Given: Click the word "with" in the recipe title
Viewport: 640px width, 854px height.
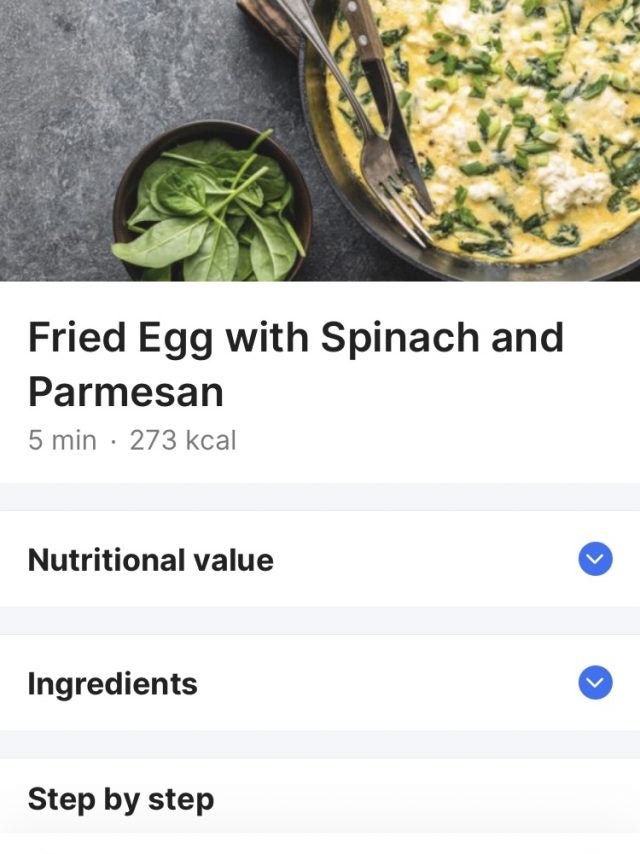Looking at the screenshot, I should click(x=266, y=338).
